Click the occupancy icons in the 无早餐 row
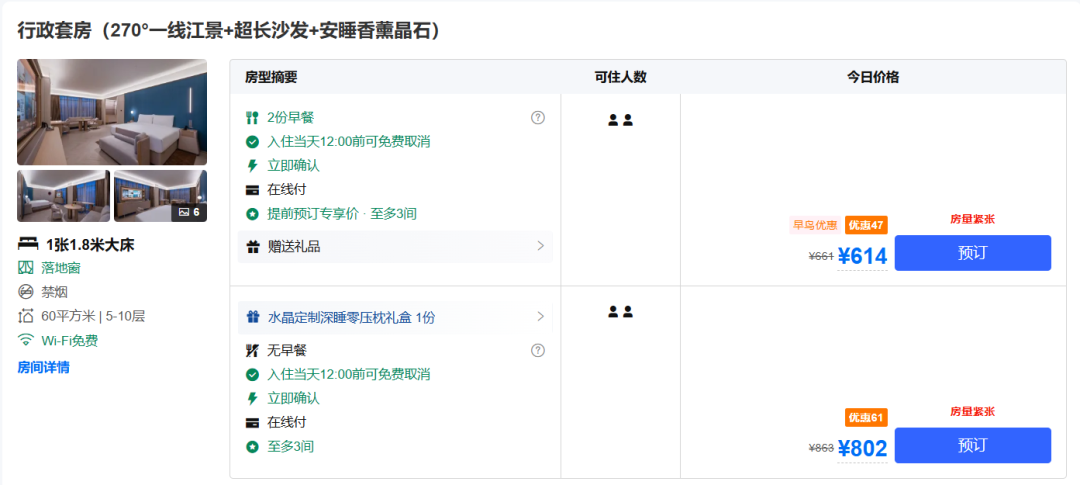1080x485 pixels. (621, 312)
